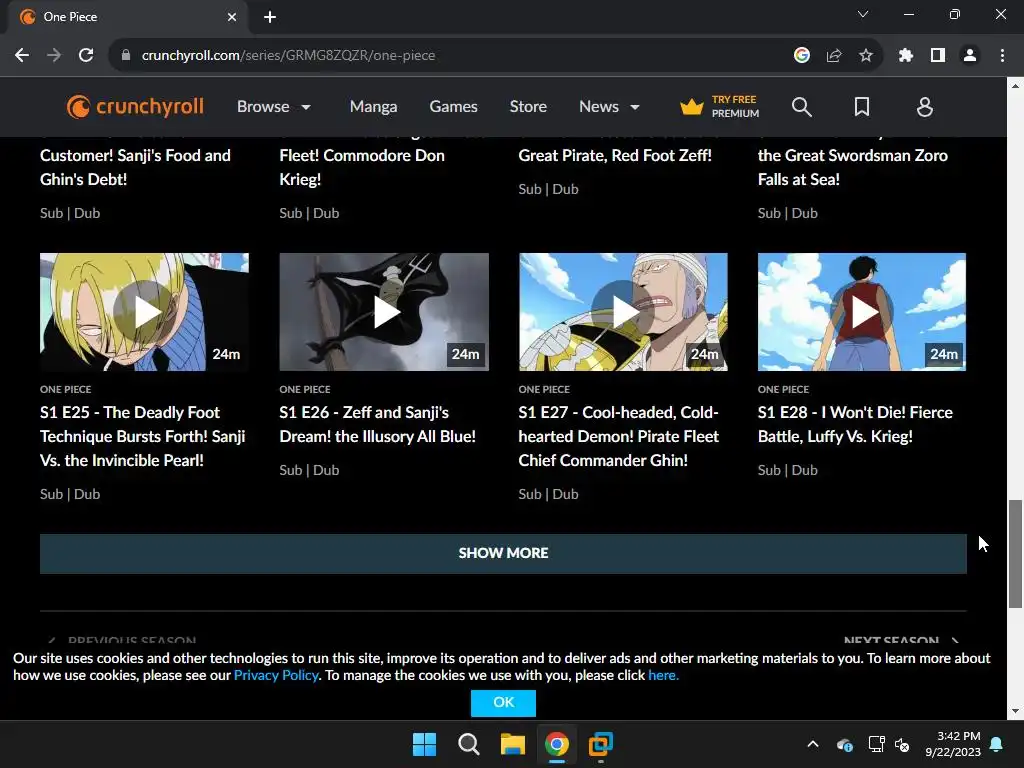Viewport: 1024px width, 768px height.
Task: Click the page vertical scrollbar thumb
Action: 1015,554
